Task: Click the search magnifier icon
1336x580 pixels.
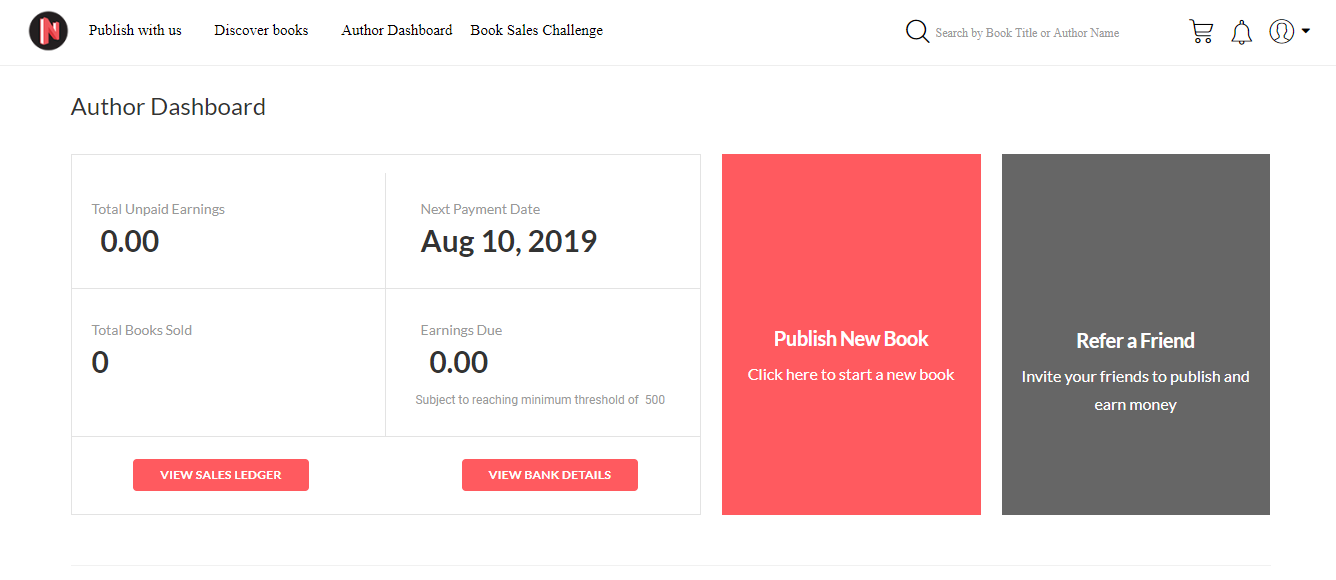Action: (916, 31)
